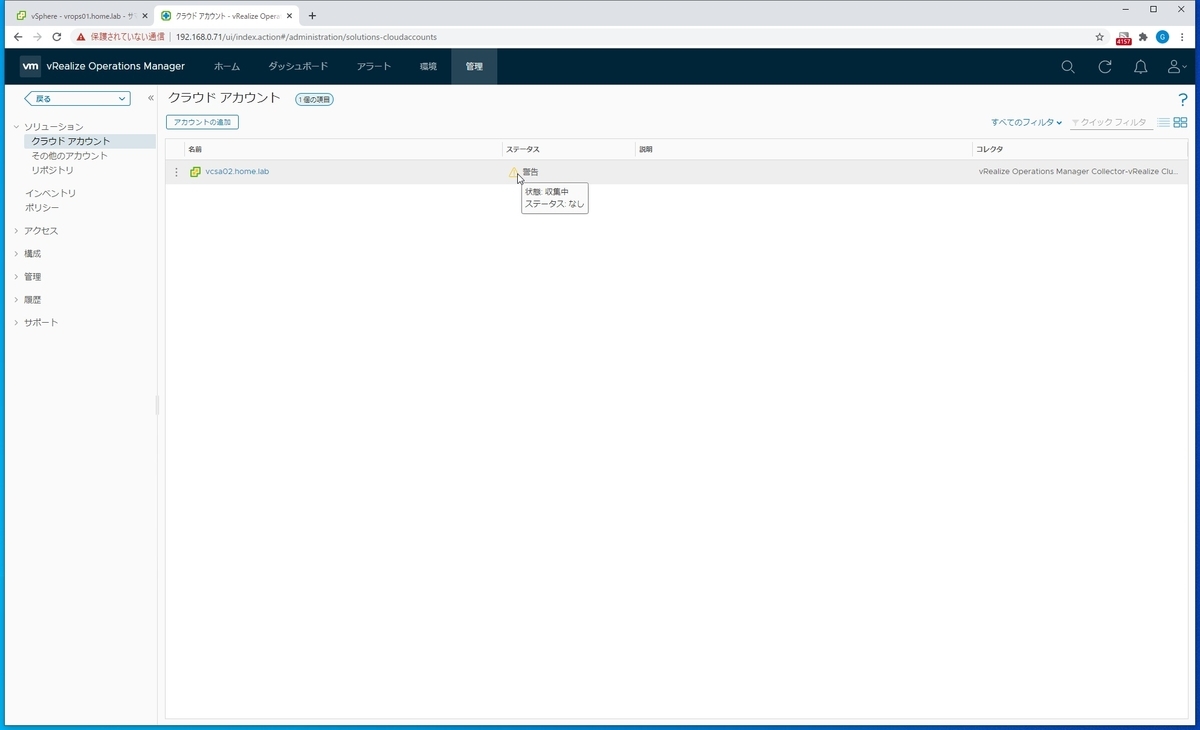Open インベントリ in the sidebar
Screen dimensions: 1200x730
point(50,193)
